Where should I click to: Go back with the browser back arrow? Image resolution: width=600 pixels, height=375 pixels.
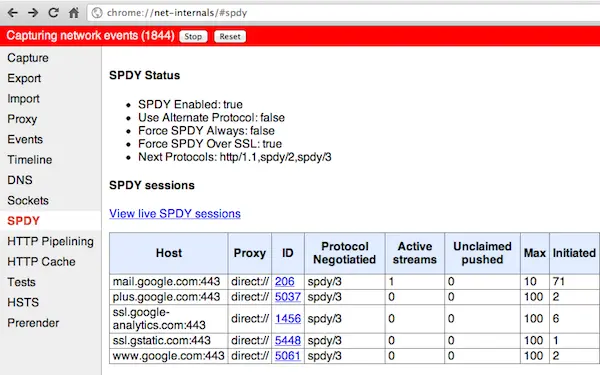(x=13, y=13)
